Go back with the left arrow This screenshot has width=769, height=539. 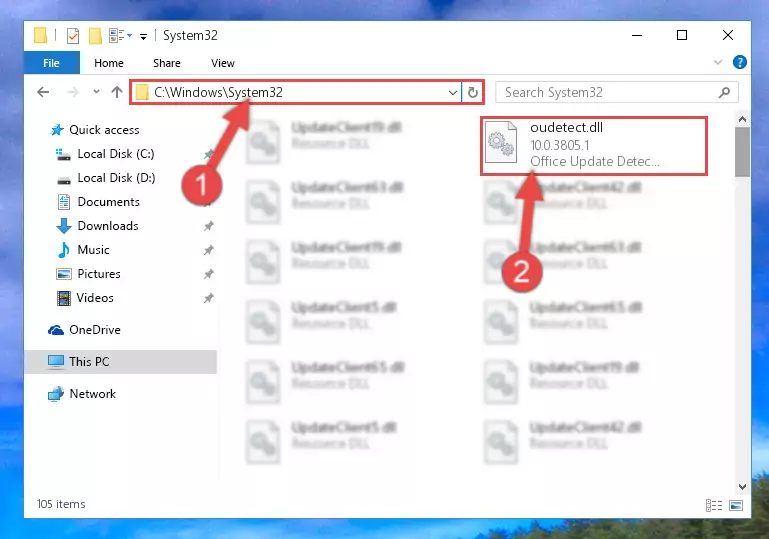tap(43, 92)
